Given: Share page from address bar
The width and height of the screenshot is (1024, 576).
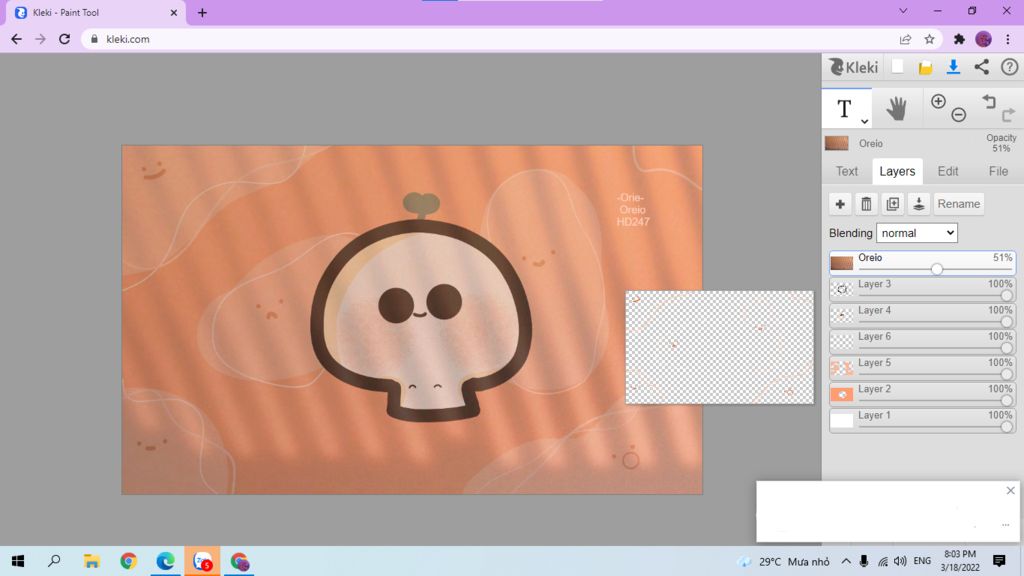Looking at the screenshot, I should [x=905, y=39].
